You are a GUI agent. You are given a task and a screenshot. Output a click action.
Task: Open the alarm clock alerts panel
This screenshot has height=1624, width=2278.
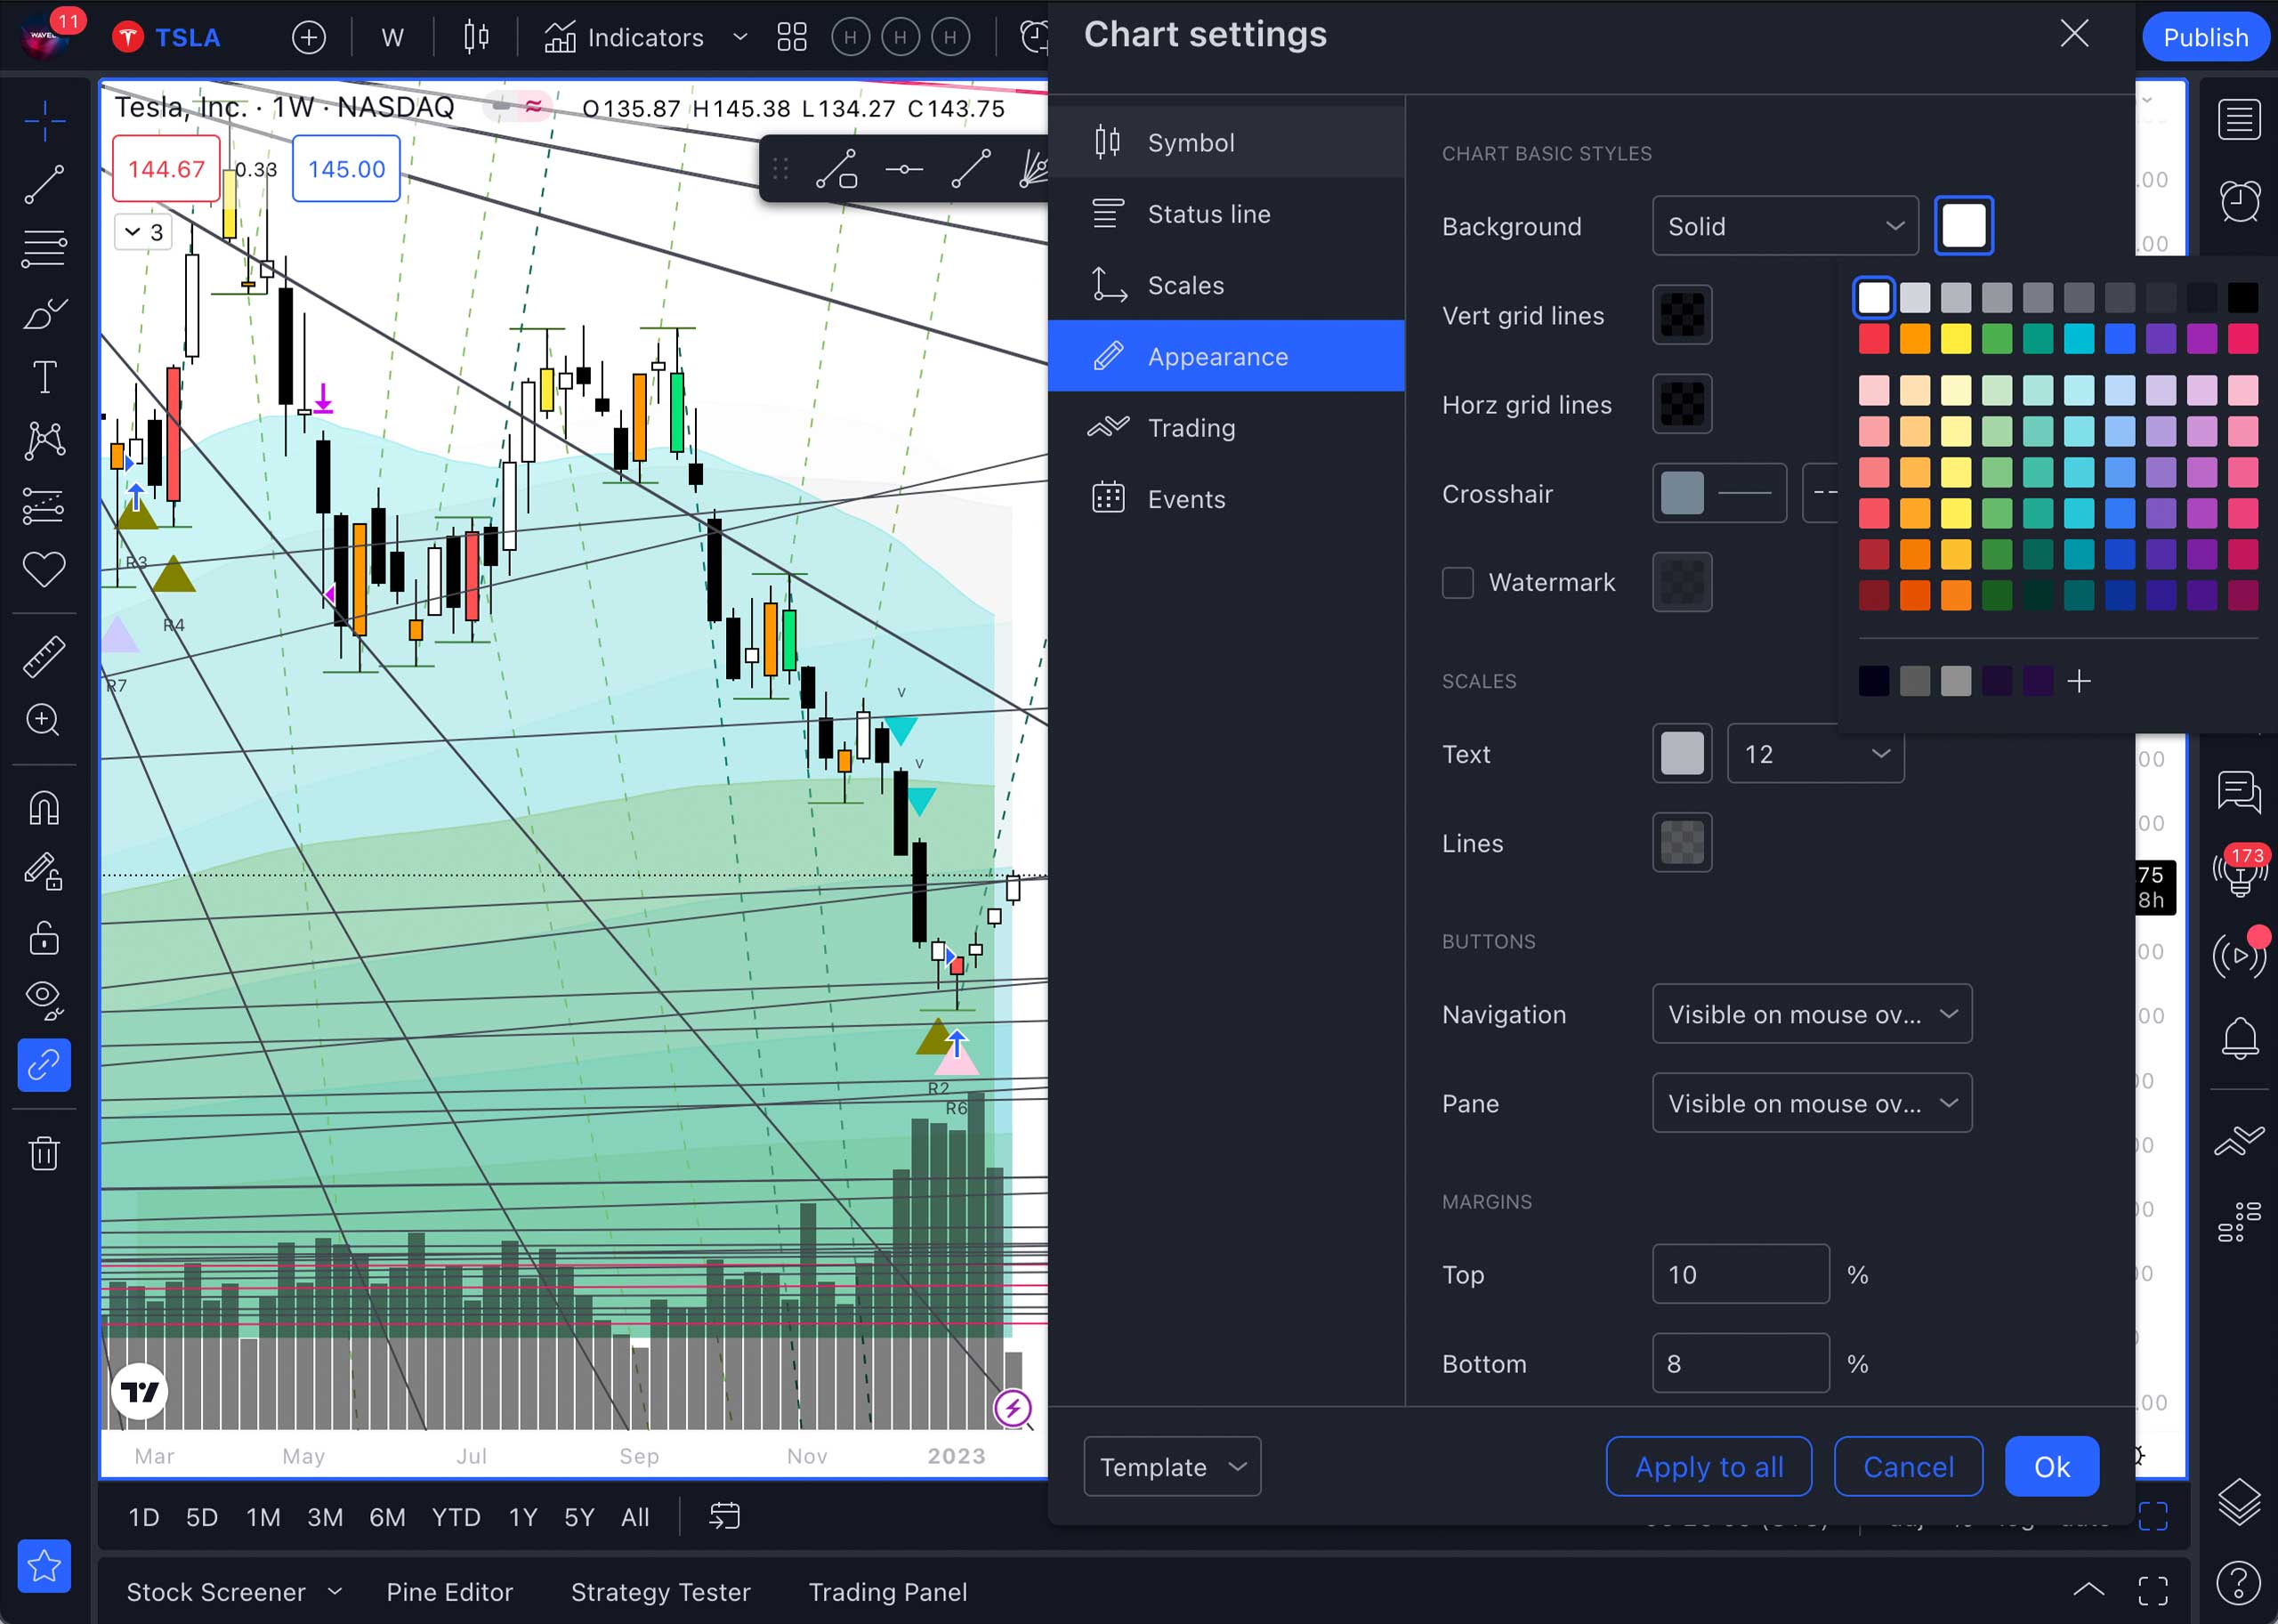tap(2239, 201)
